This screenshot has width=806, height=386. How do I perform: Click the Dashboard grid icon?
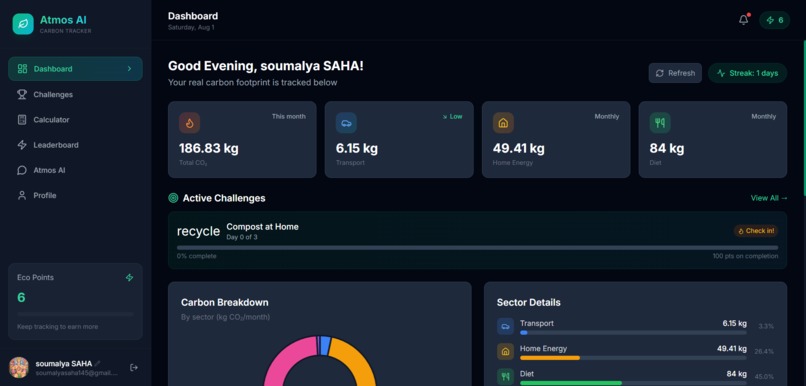[22, 69]
